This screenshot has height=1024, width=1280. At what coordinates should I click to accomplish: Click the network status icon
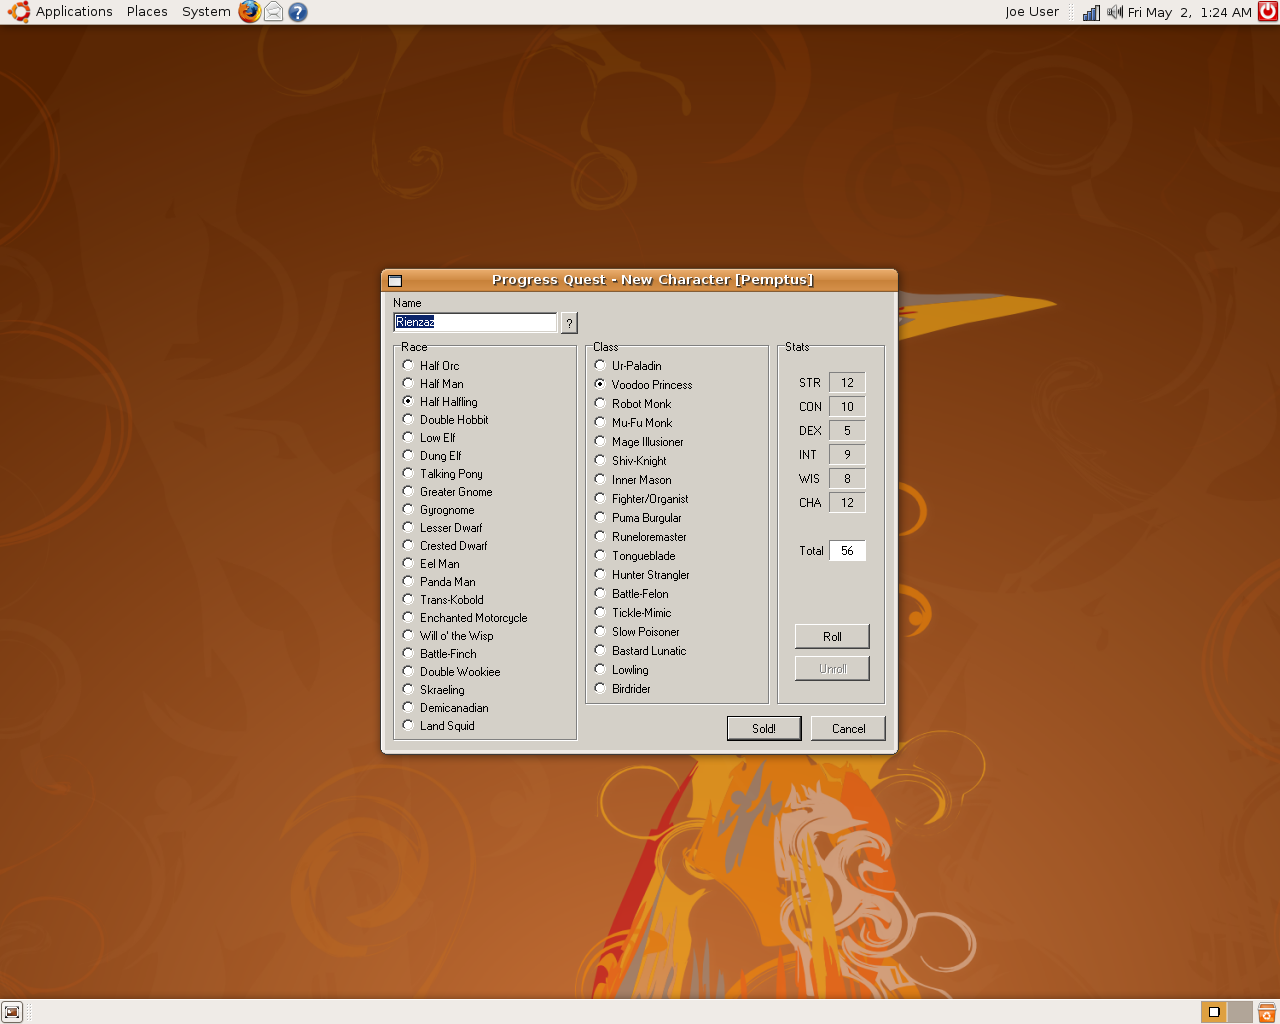pos(1091,12)
